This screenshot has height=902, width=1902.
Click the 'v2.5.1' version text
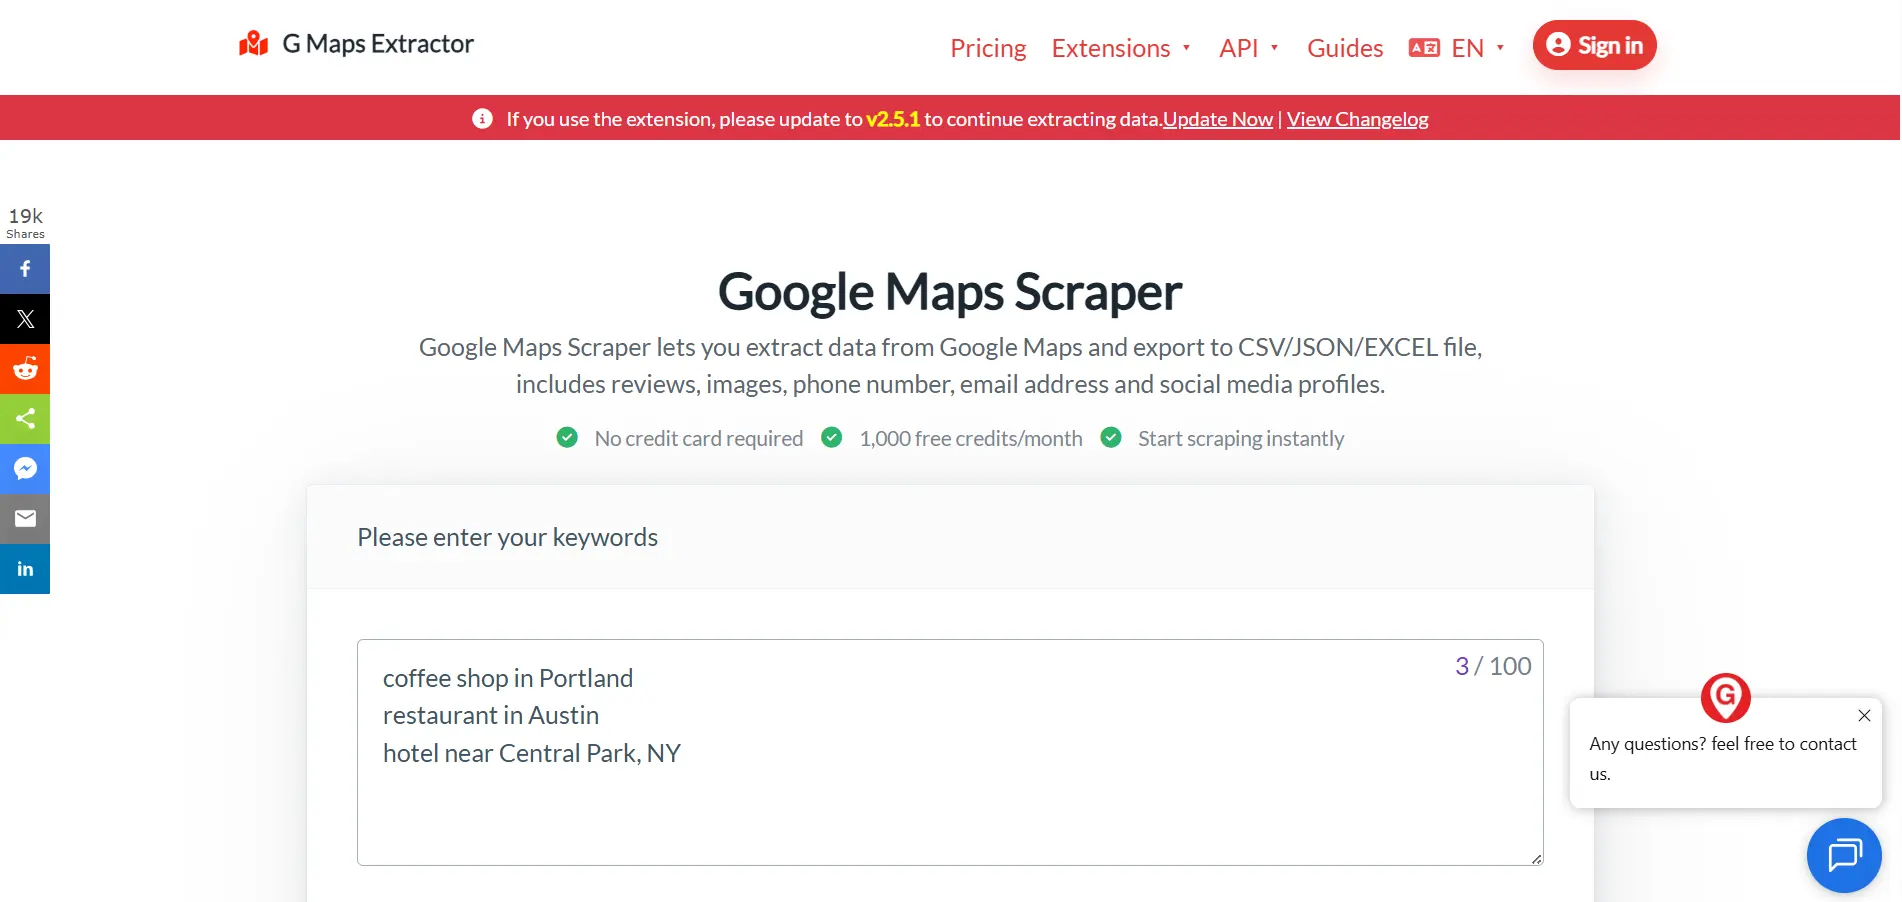pos(893,119)
